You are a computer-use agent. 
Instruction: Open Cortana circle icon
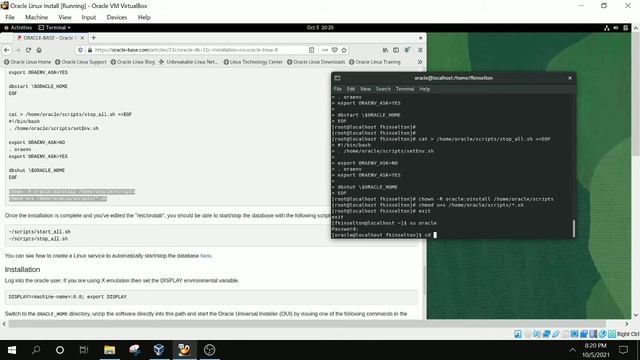(60, 350)
